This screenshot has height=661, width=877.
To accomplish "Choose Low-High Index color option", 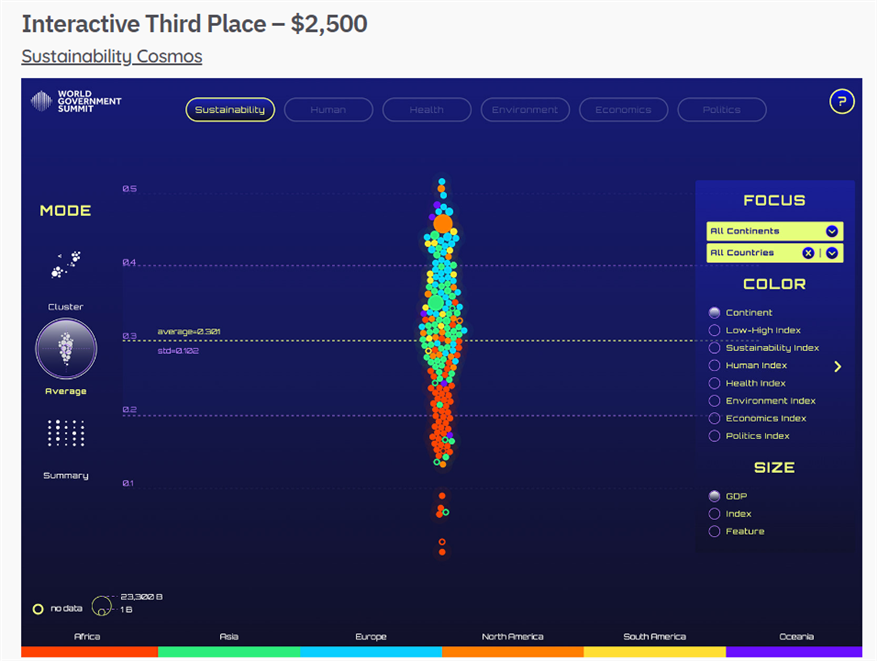I will tap(714, 330).
